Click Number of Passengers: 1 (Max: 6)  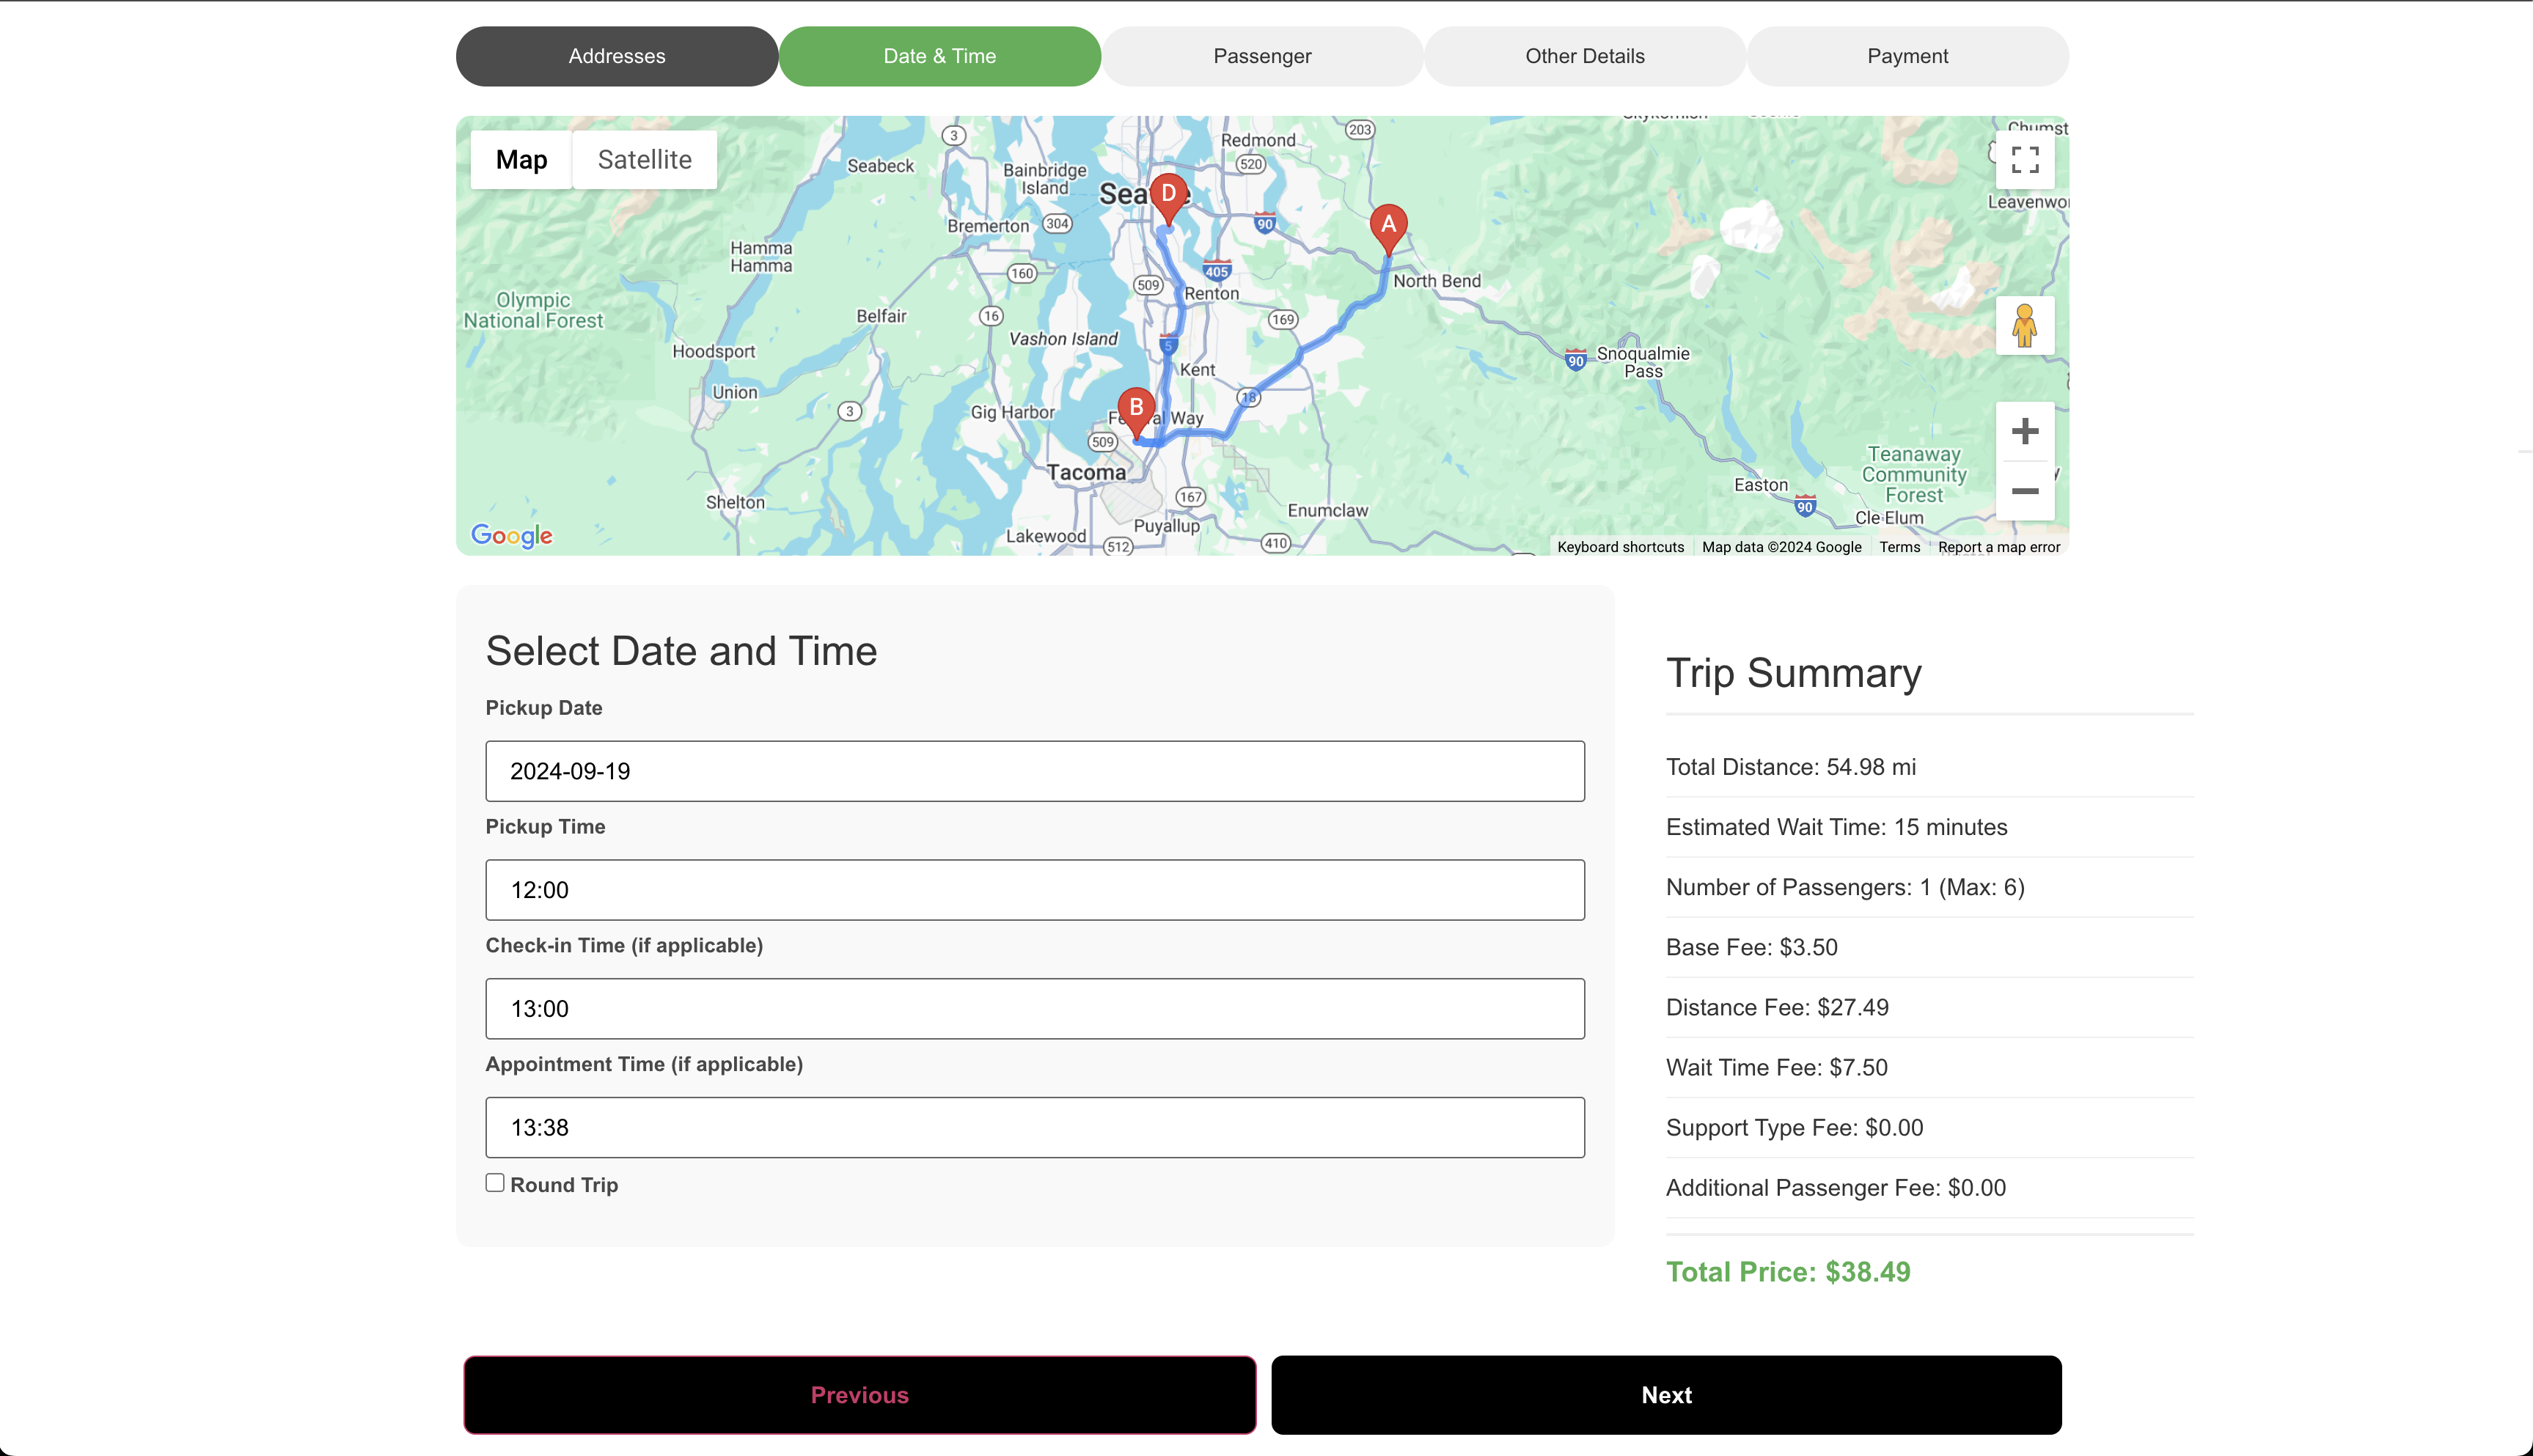[1845, 887]
